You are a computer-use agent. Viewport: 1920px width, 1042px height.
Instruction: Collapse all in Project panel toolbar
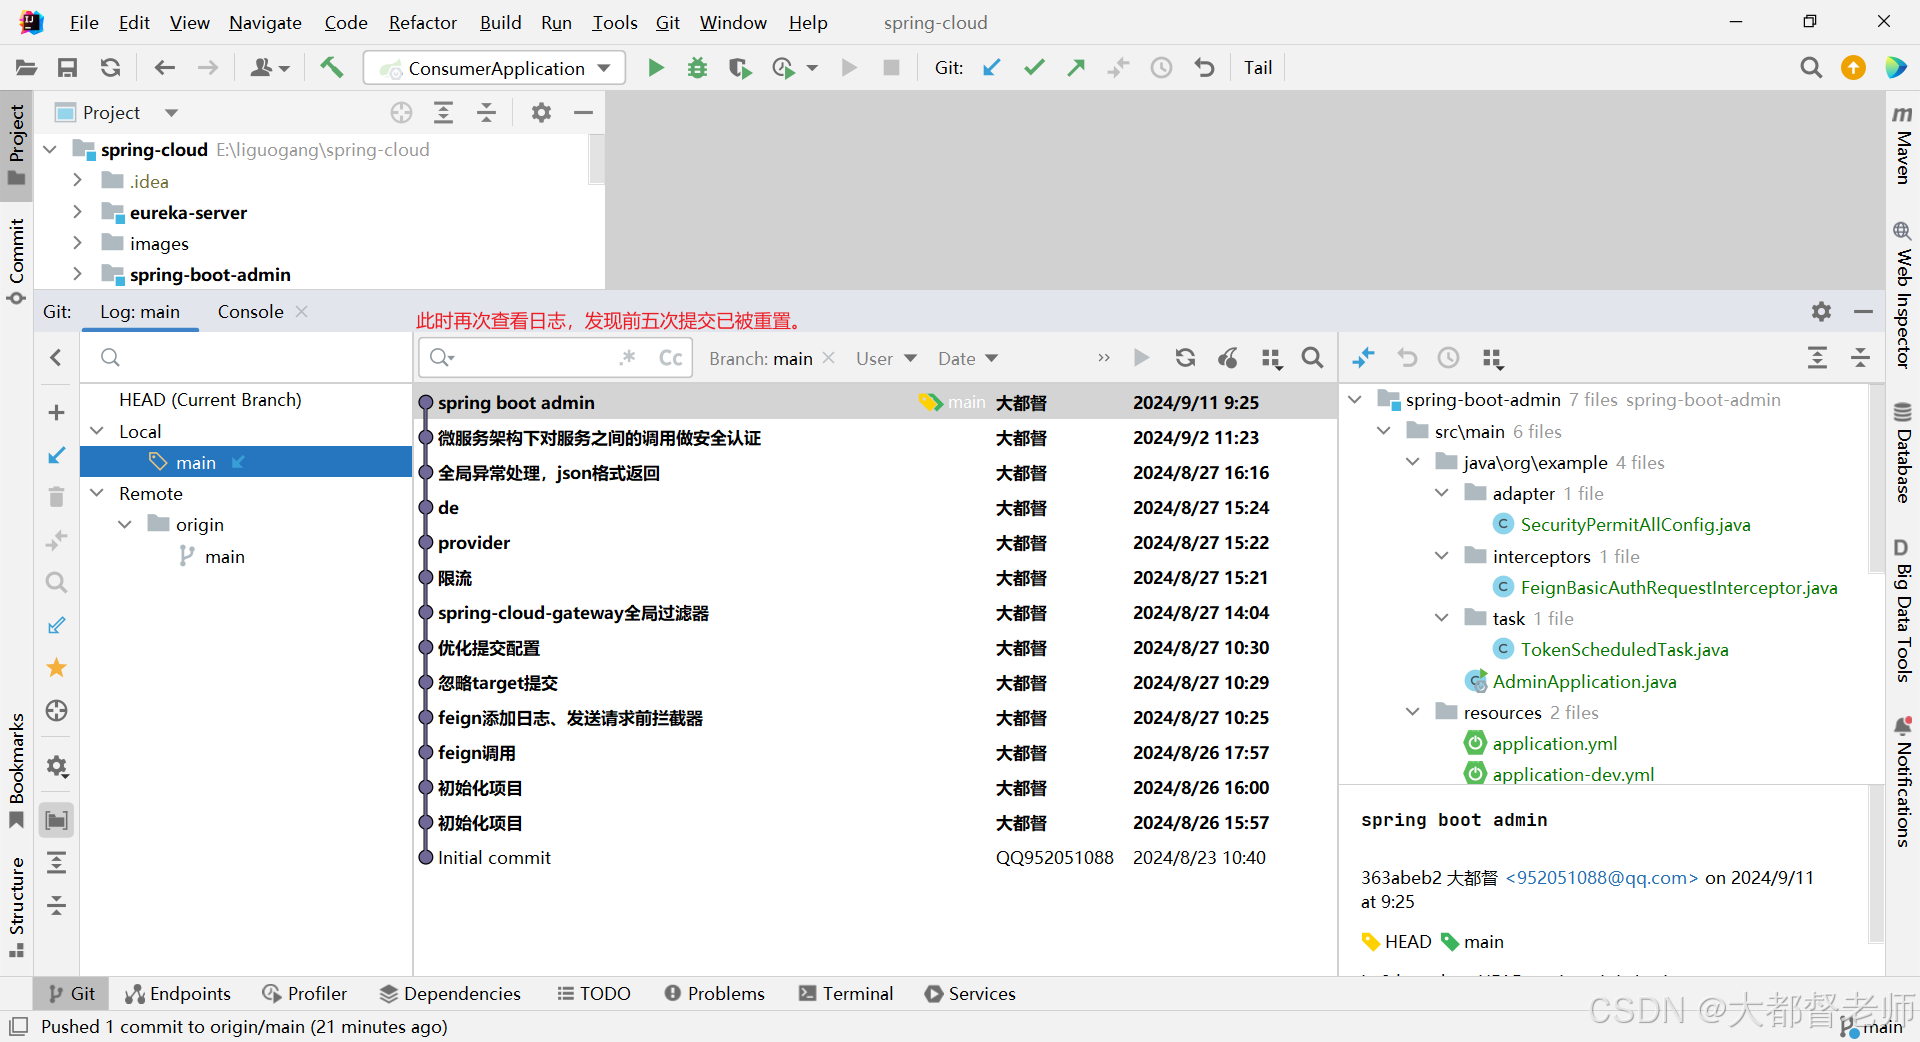tap(486, 113)
